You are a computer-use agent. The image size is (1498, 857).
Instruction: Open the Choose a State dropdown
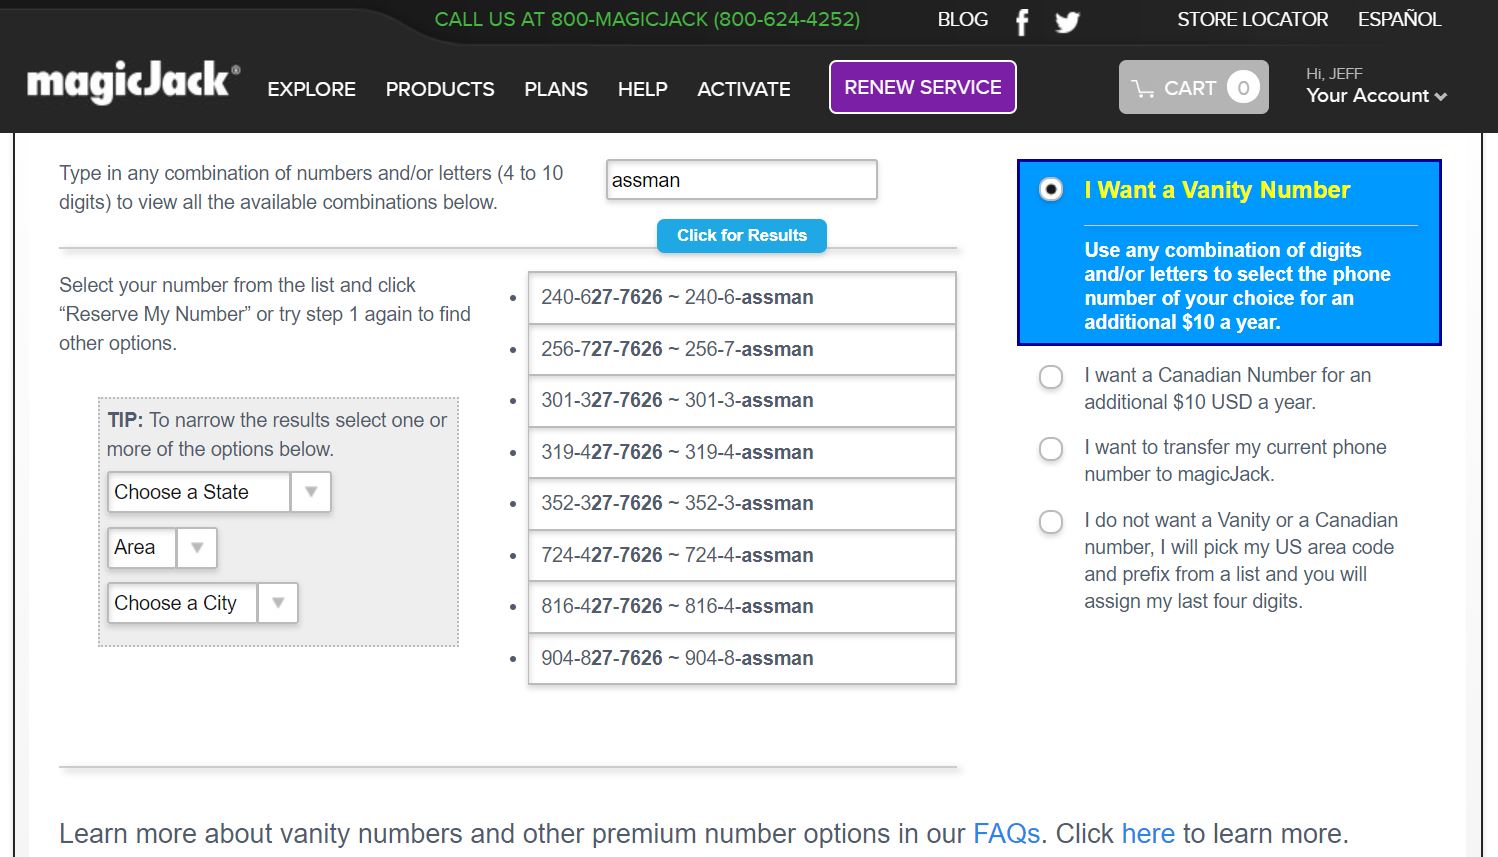(219, 492)
